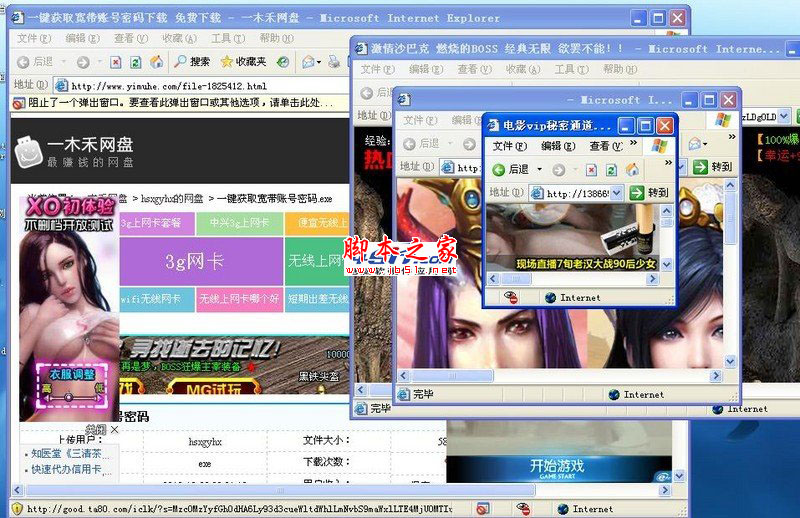Click the popup blocked information bar

tap(180, 103)
